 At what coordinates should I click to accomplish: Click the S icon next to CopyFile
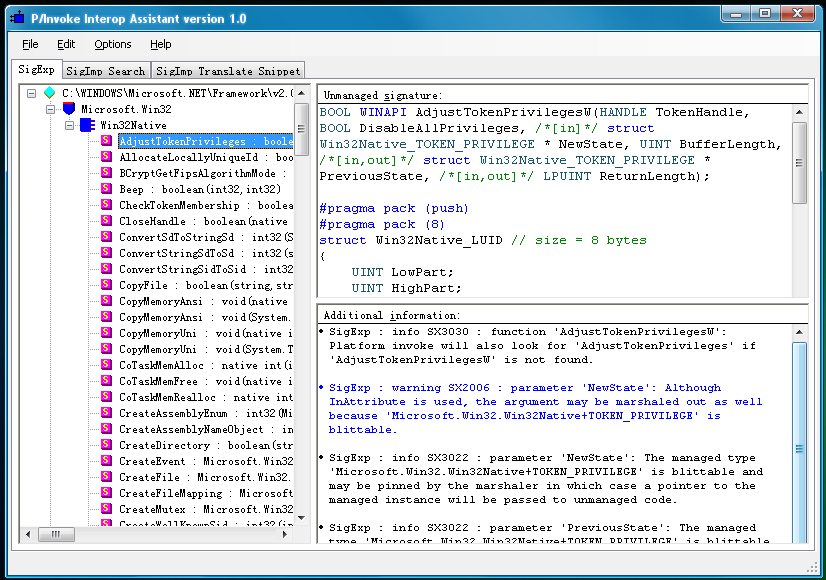click(106, 285)
